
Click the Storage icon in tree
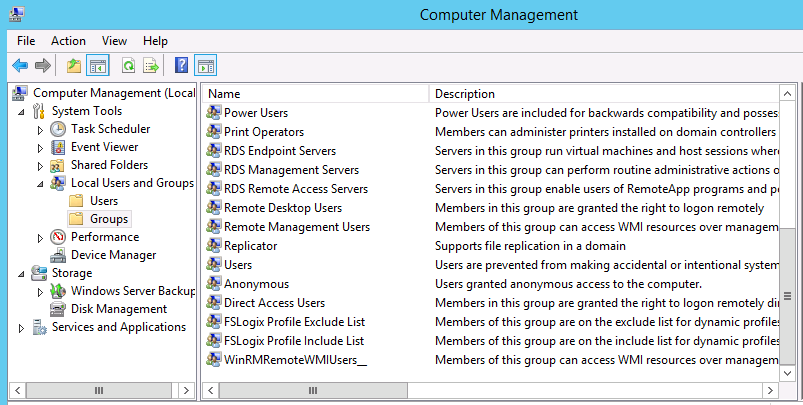coord(39,273)
